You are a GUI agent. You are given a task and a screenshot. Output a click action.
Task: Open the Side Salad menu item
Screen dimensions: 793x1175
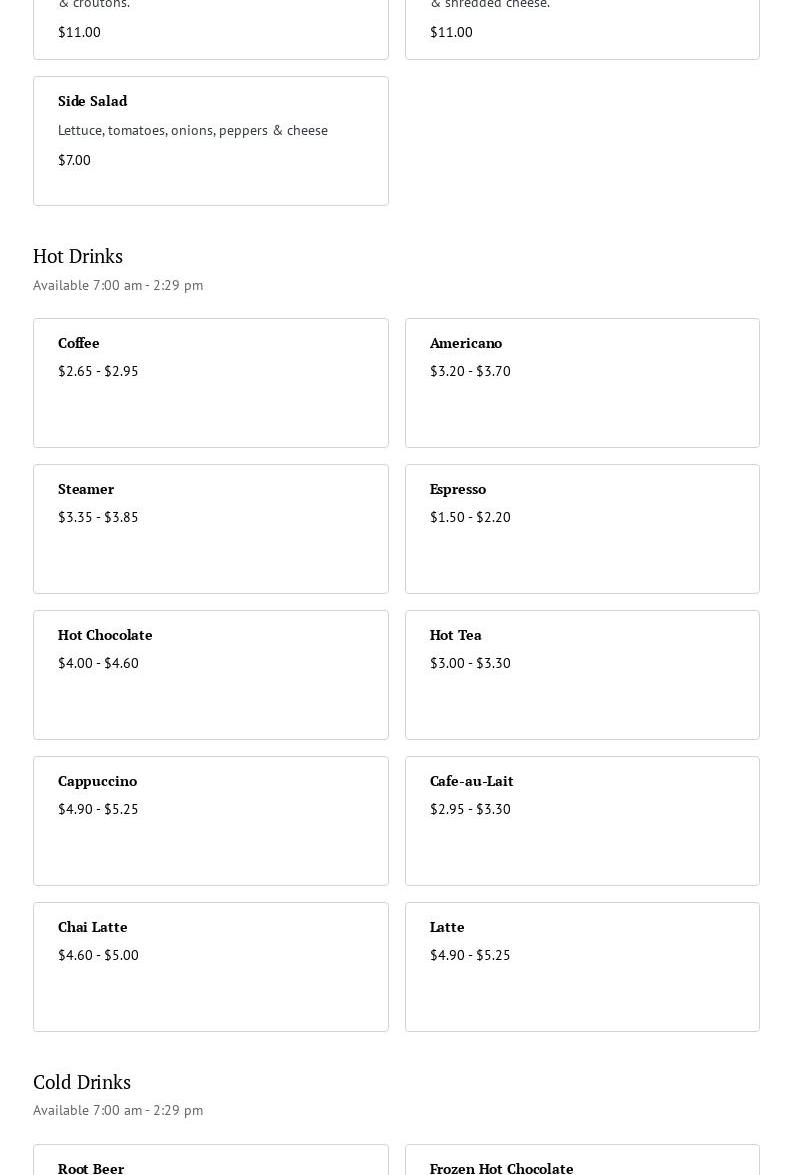(210, 140)
